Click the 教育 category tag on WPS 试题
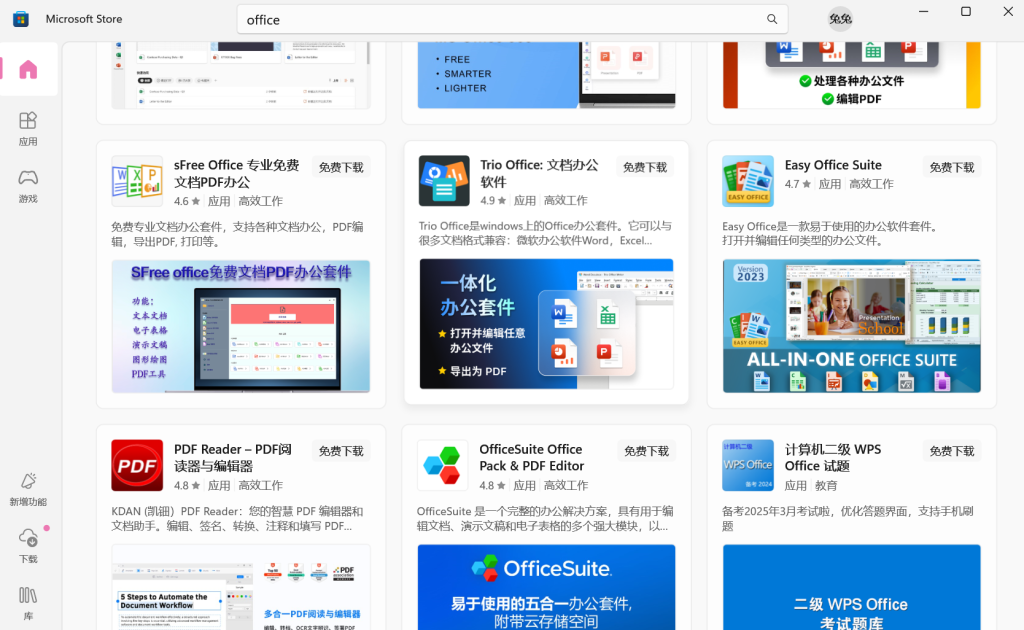The image size is (1024, 630). click(826, 486)
